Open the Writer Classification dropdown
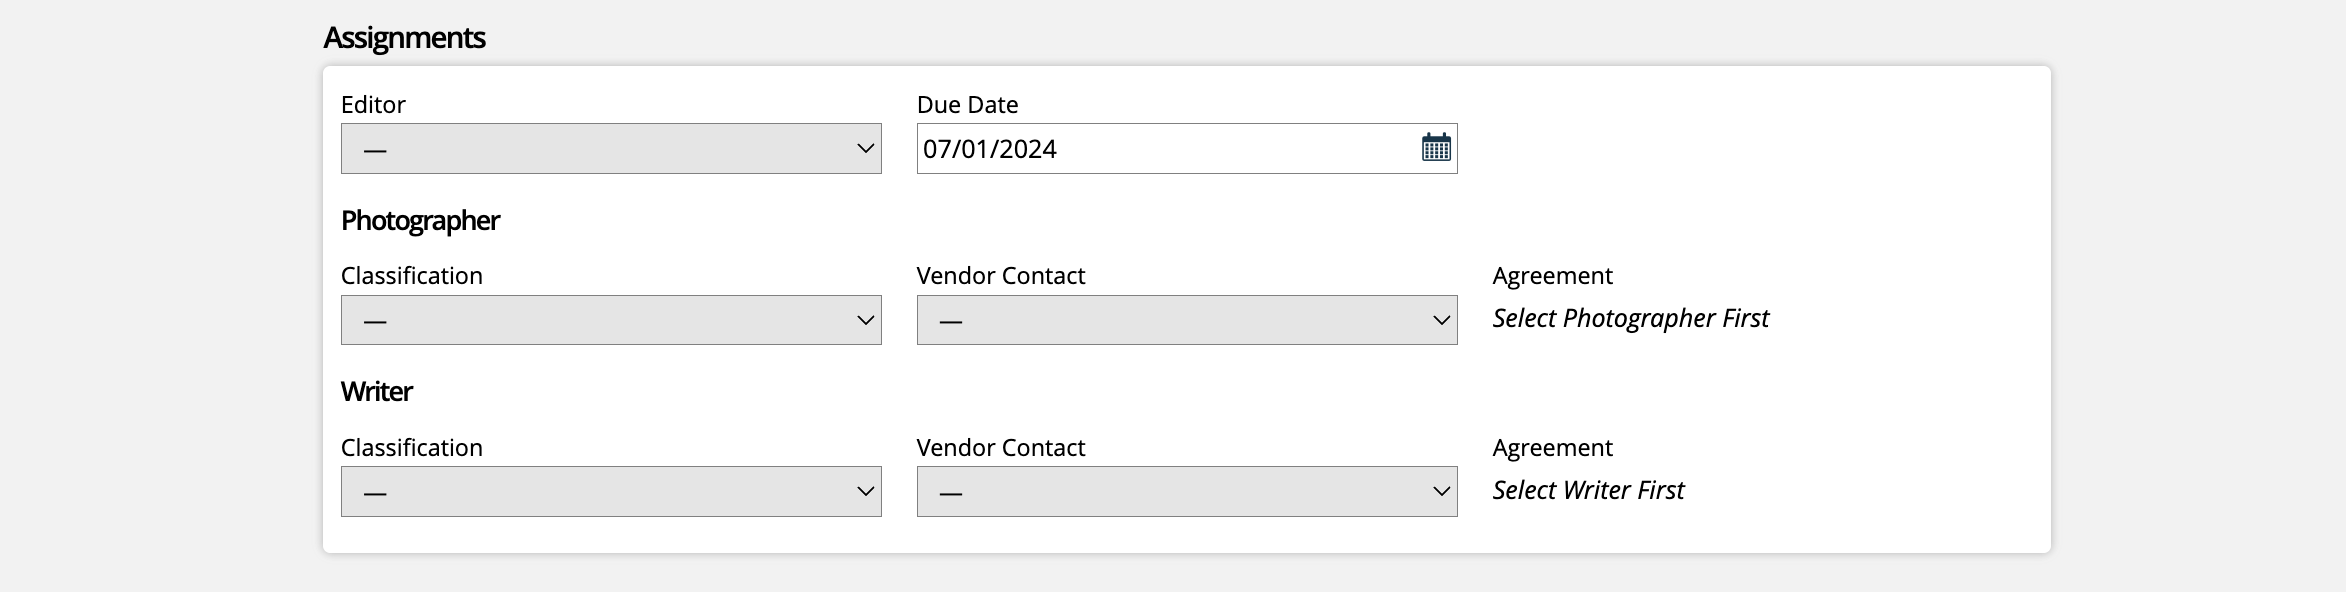This screenshot has height=592, width=2346. 611,491
